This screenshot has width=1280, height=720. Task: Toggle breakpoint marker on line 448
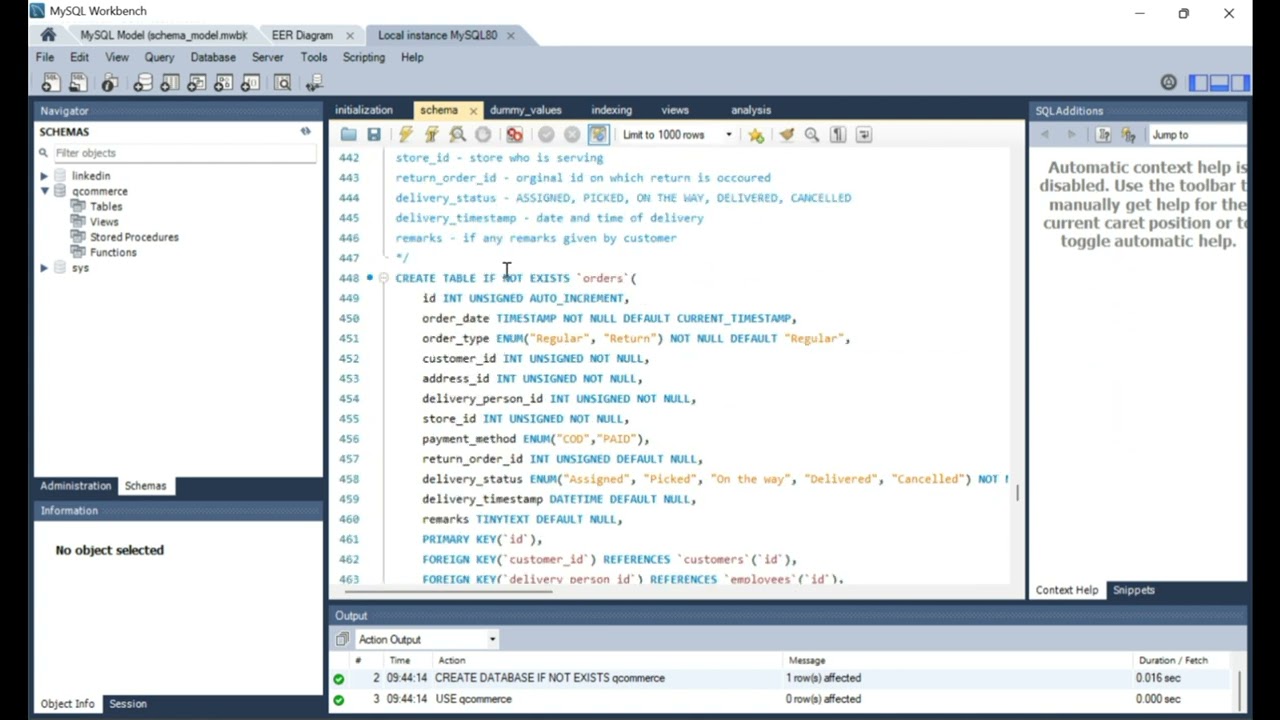click(x=370, y=278)
